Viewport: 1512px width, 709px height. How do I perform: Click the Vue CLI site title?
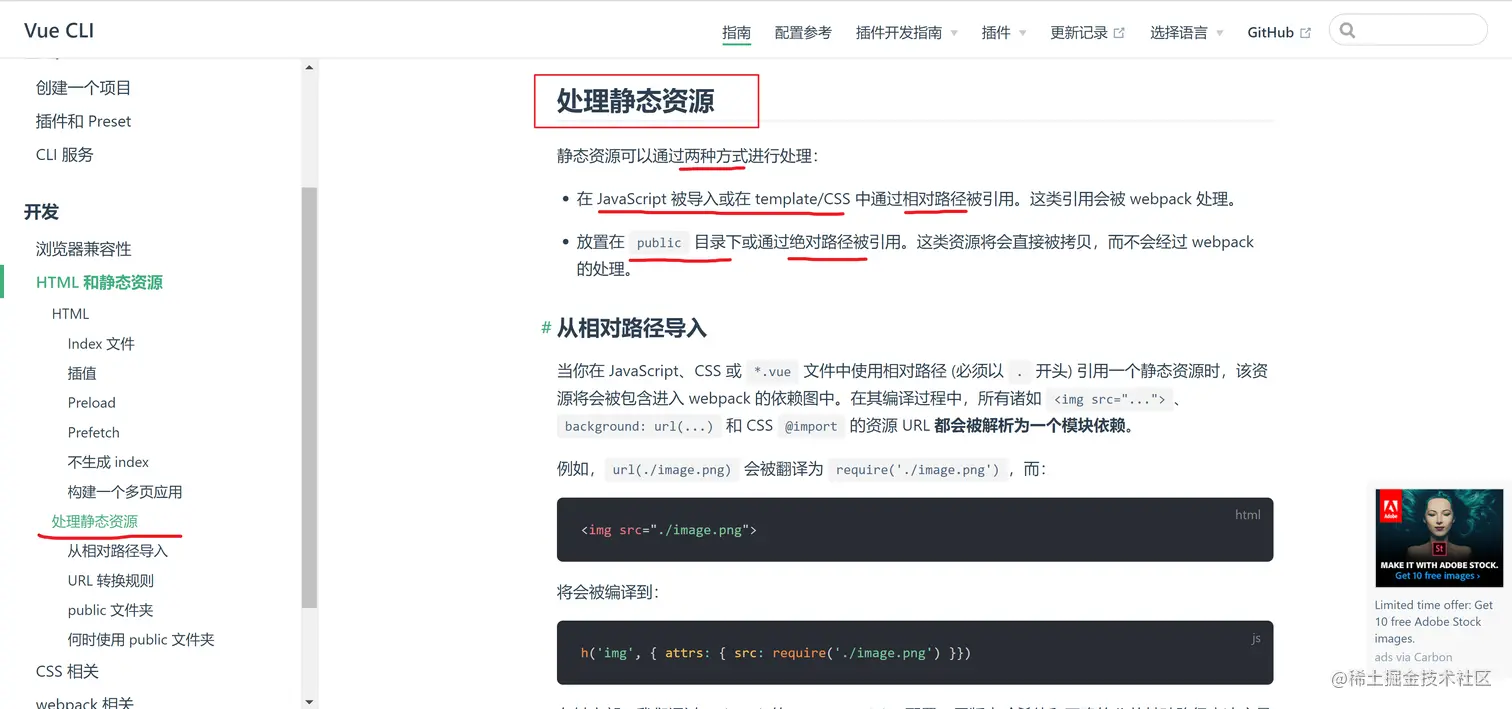59,30
